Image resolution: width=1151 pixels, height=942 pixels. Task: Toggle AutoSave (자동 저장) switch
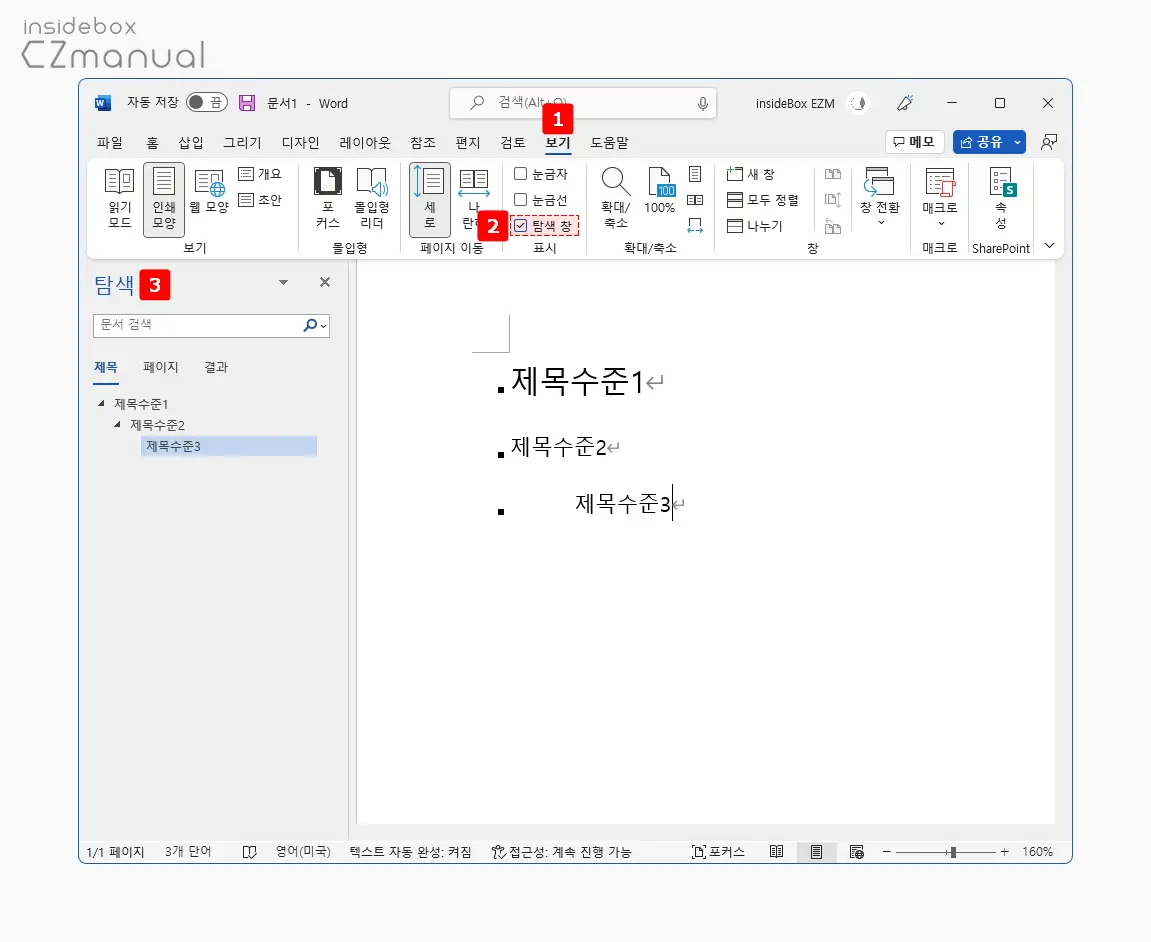pos(206,102)
